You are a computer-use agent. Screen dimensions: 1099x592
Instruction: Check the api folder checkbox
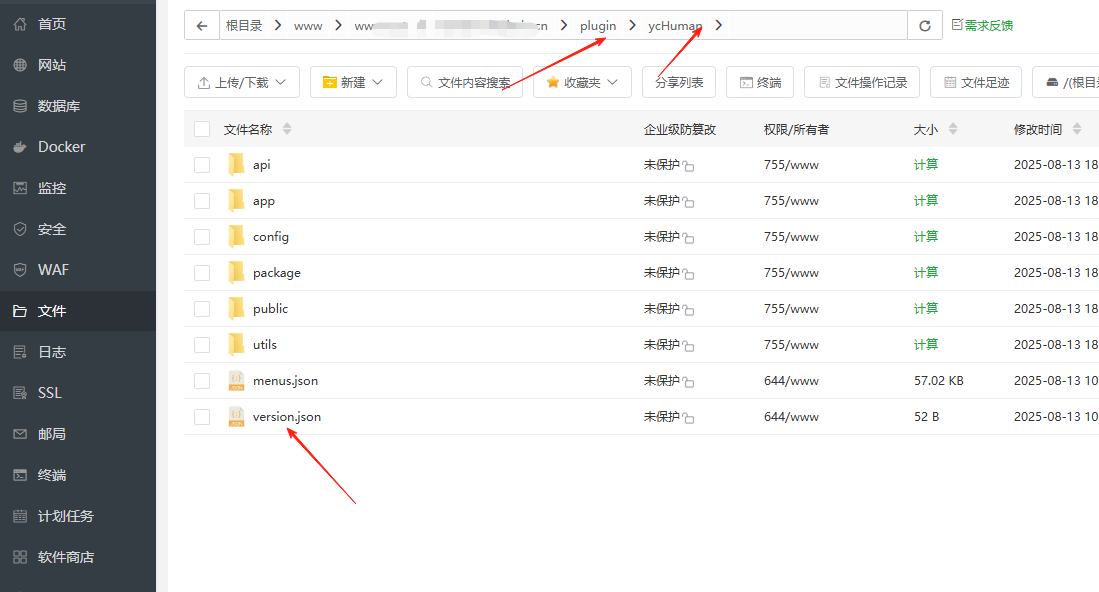[202, 165]
